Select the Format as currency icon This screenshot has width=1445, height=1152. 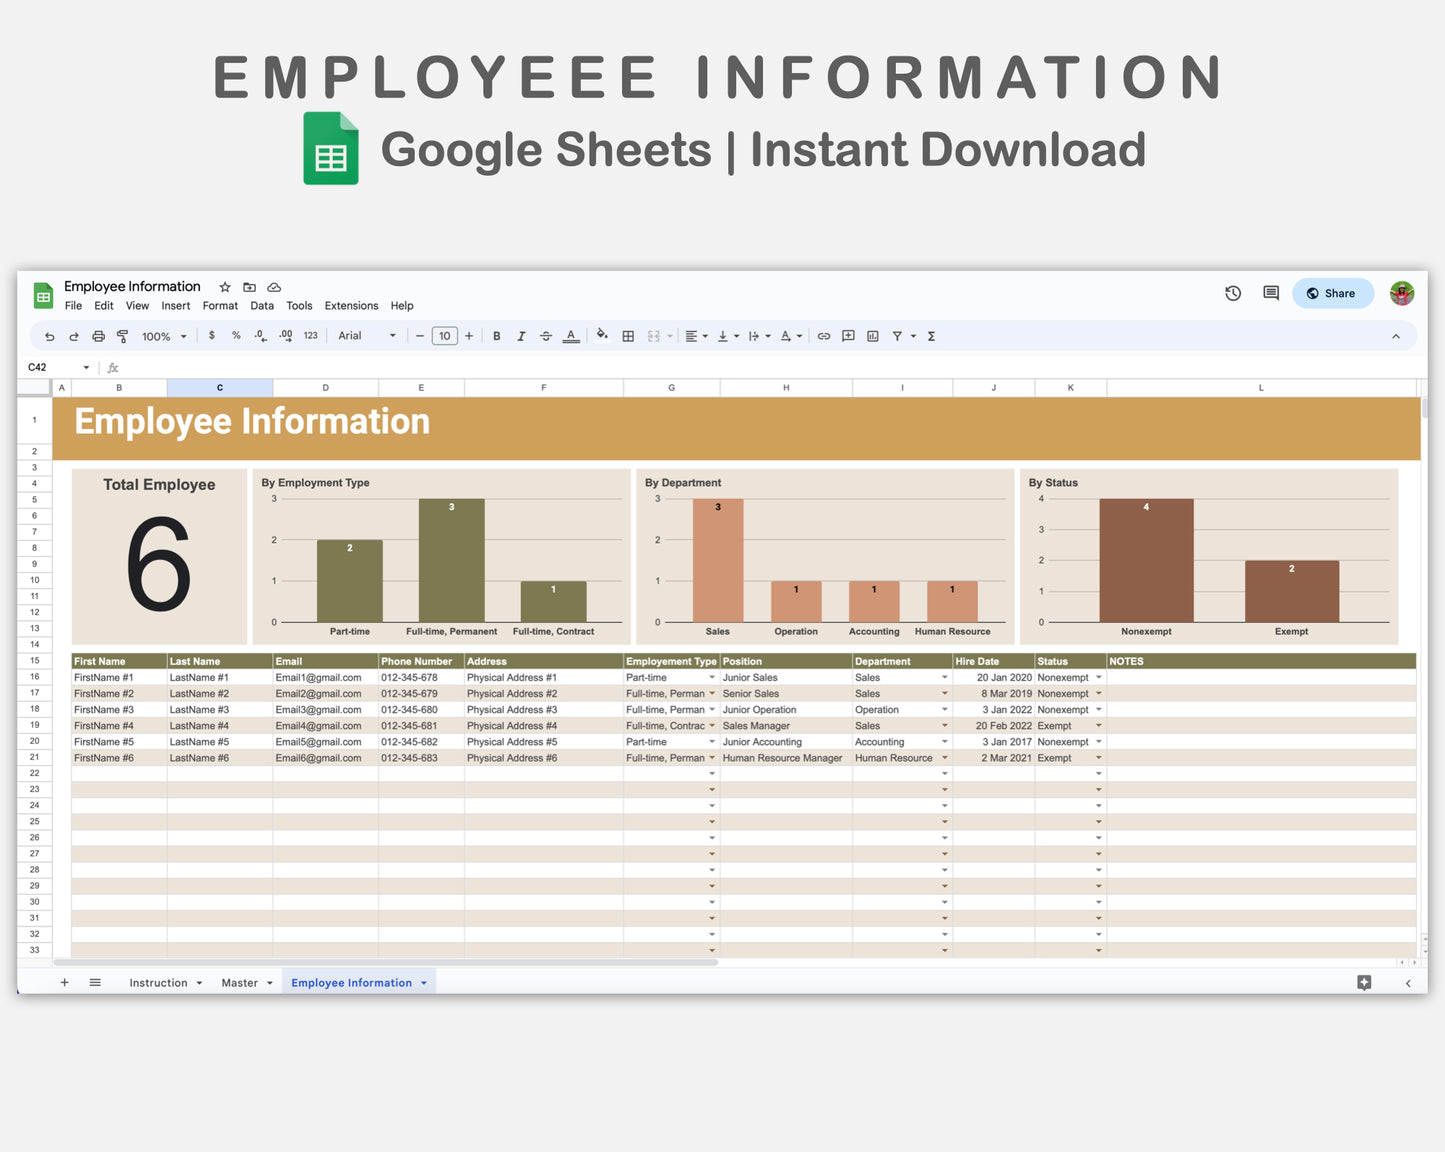pyautogui.click(x=211, y=336)
